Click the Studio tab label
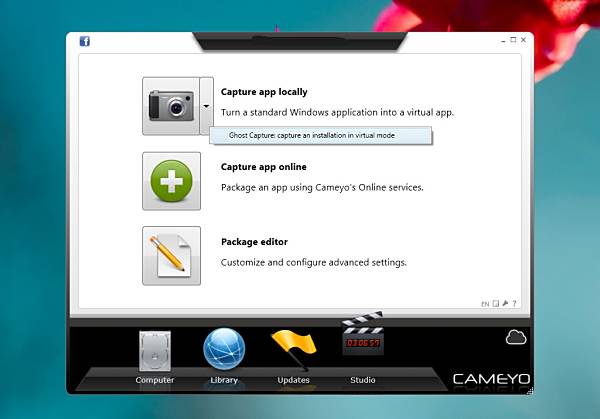Screen dimensions: 600x419 (362, 380)
